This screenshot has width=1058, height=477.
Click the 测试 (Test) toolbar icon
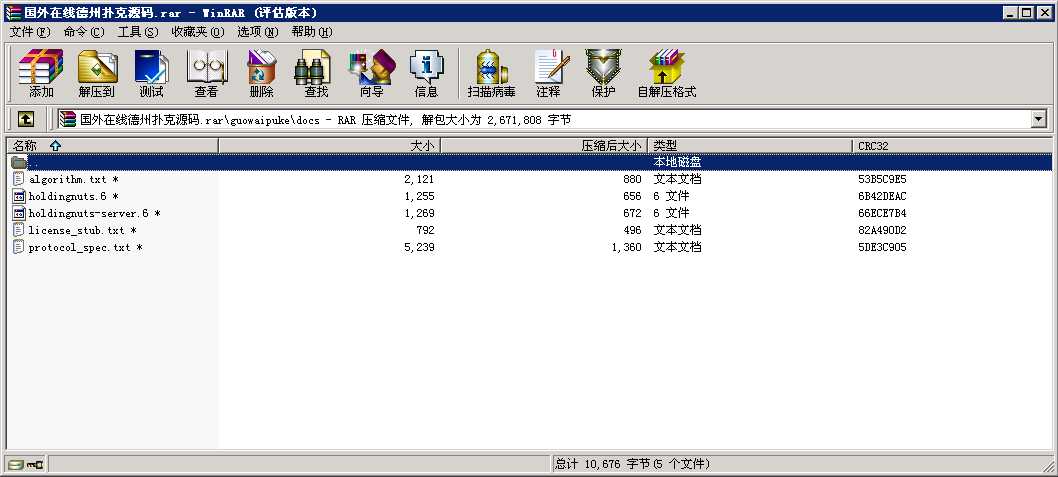point(151,73)
